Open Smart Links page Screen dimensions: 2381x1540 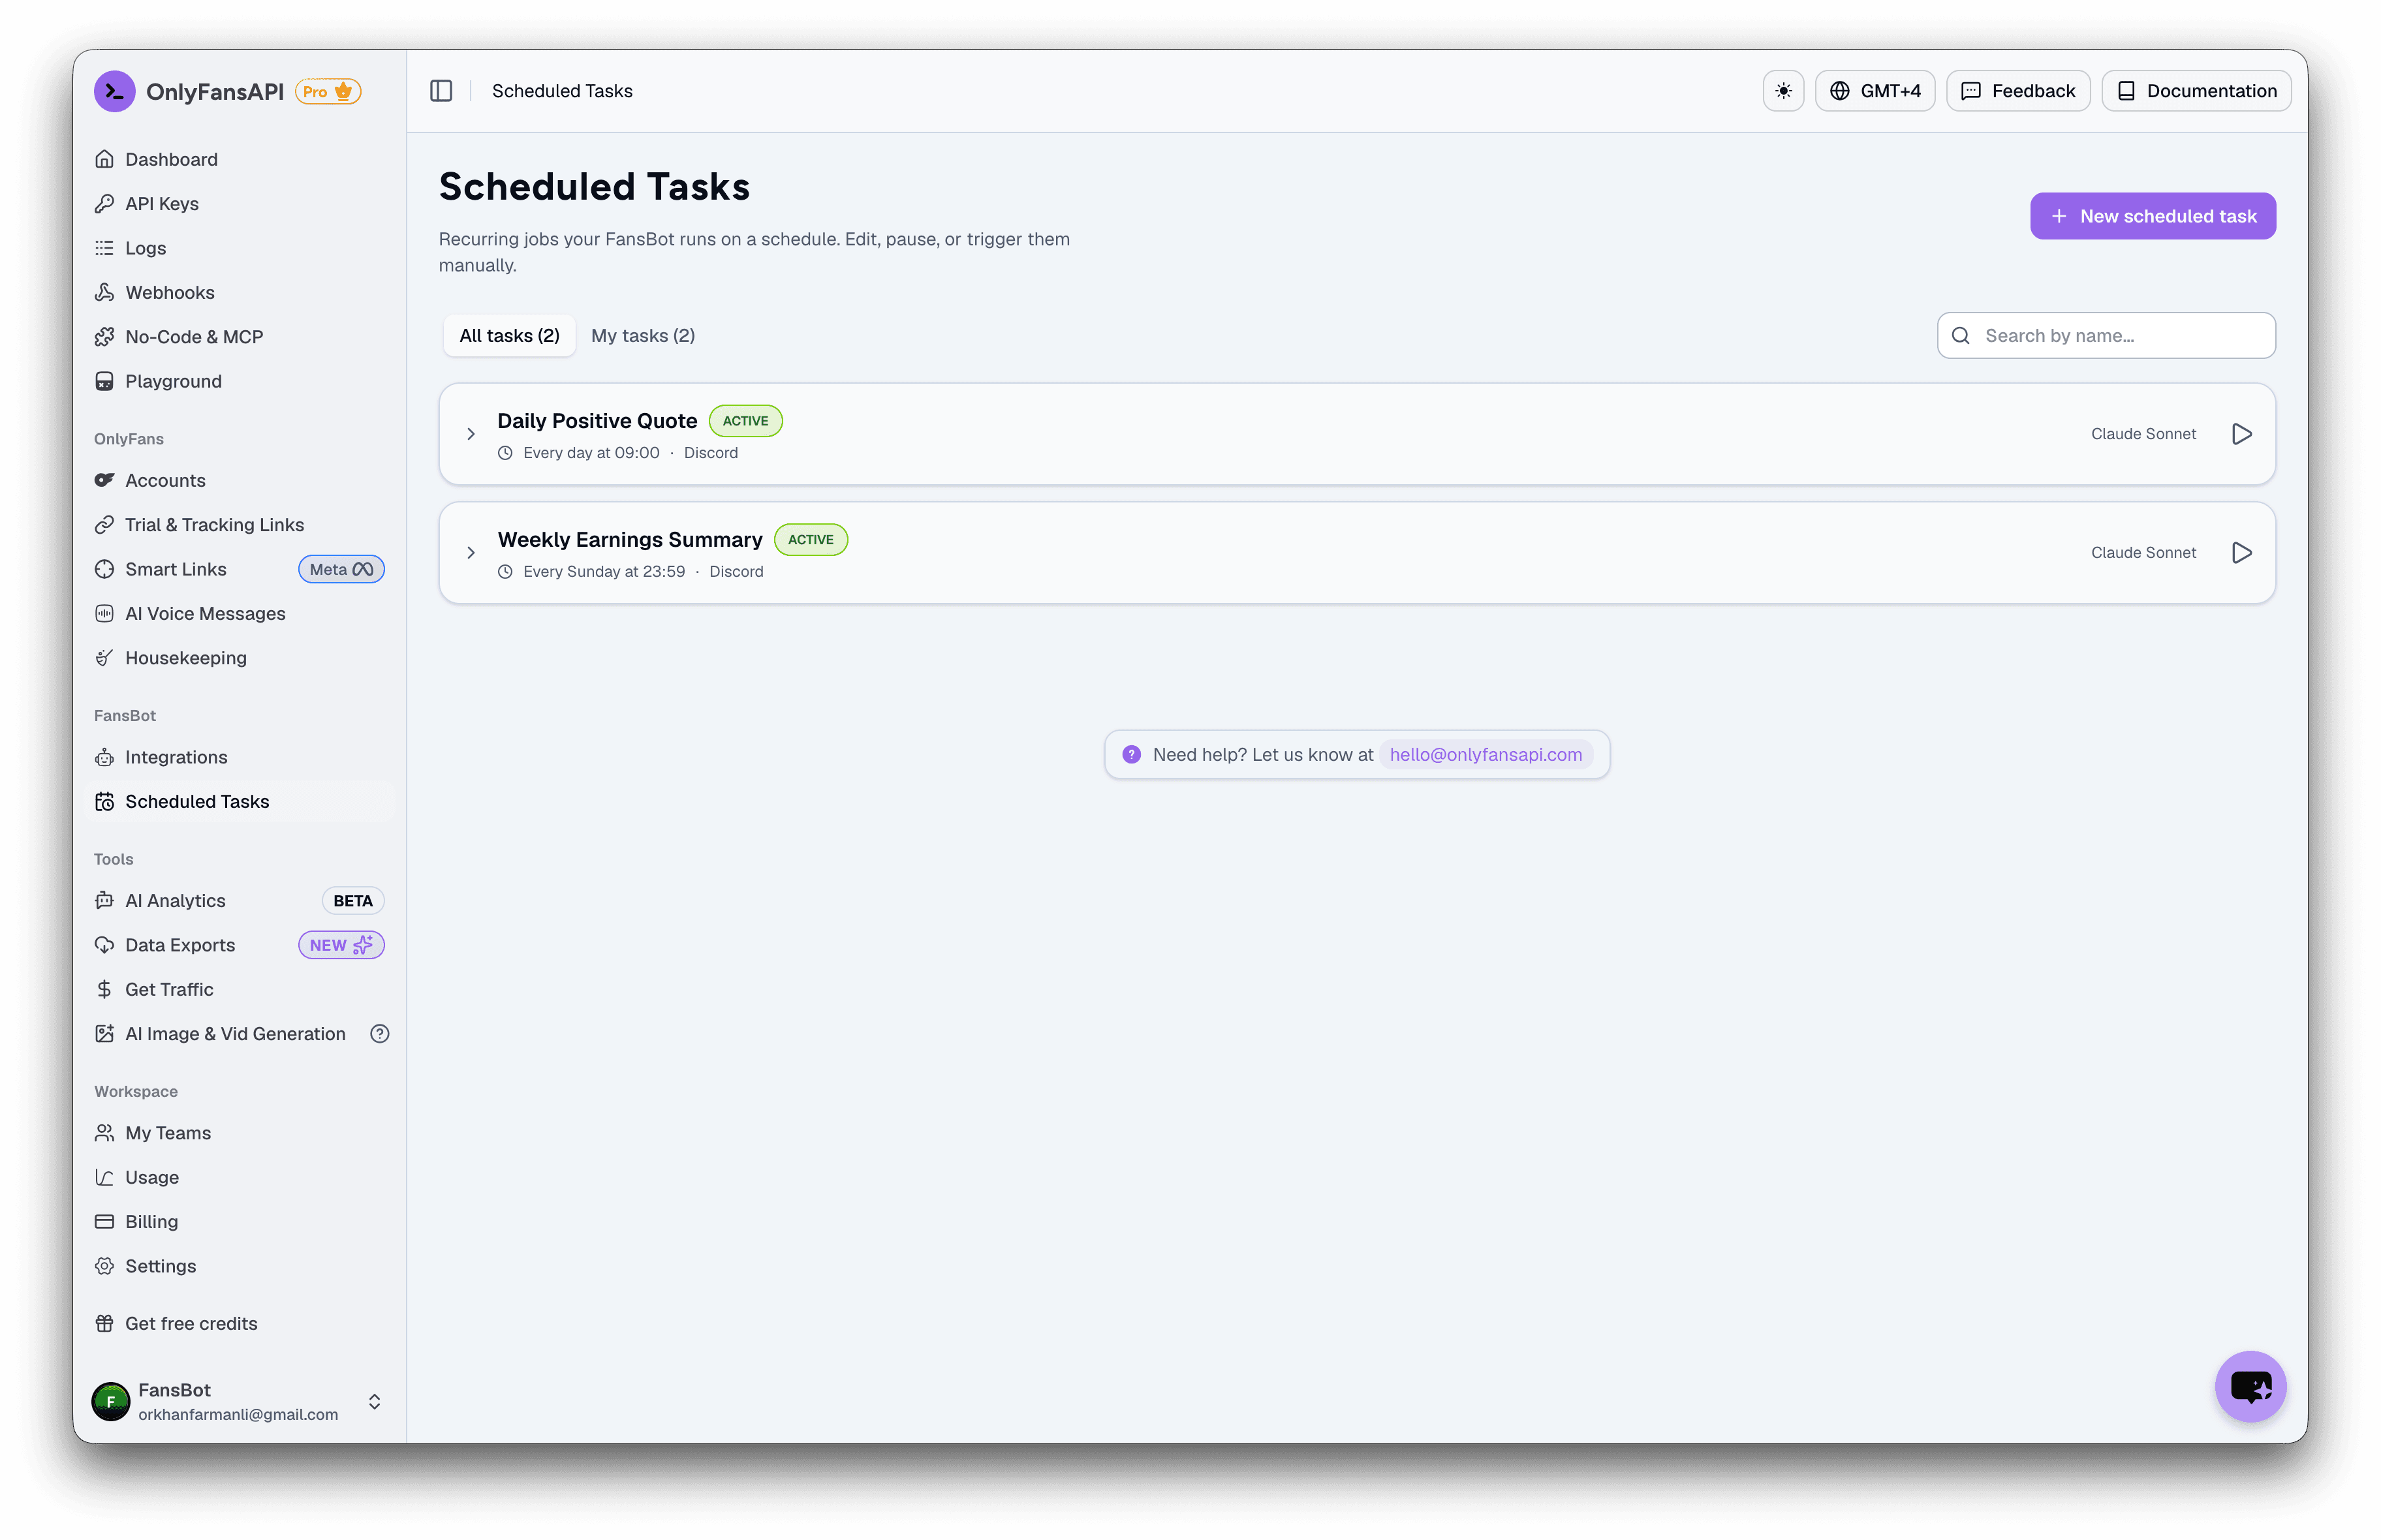tap(175, 569)
